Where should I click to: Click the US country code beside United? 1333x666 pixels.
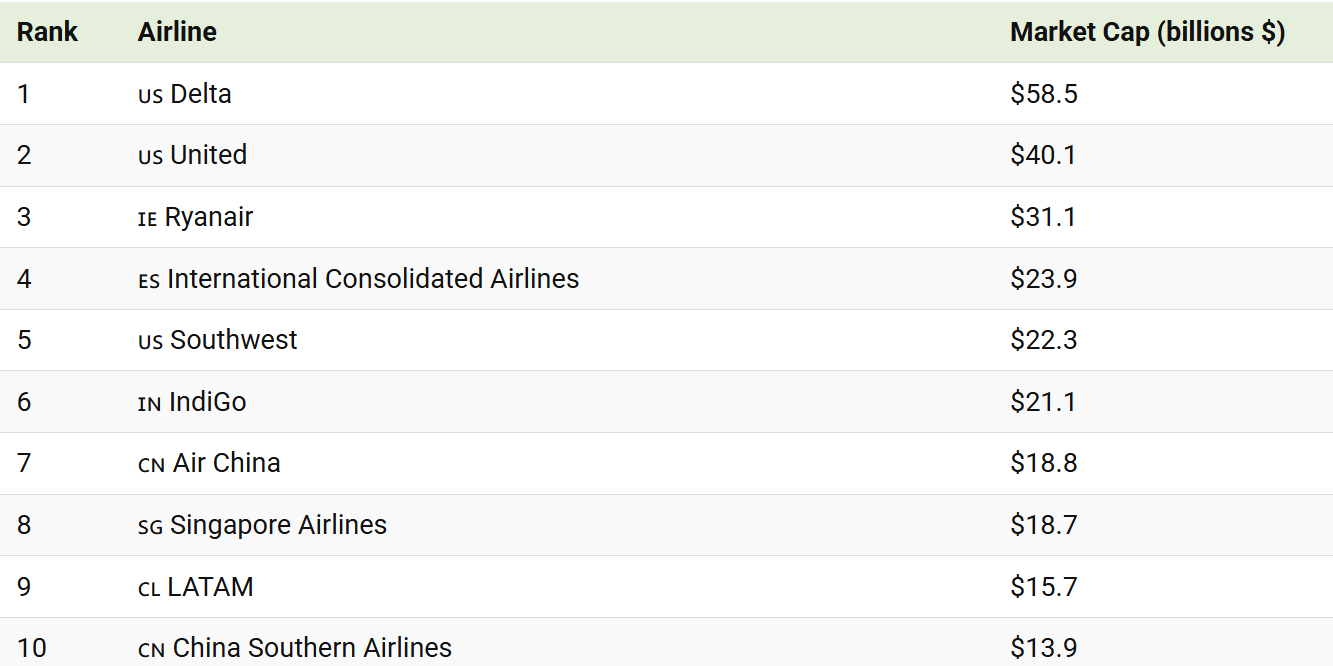[150, 158]
